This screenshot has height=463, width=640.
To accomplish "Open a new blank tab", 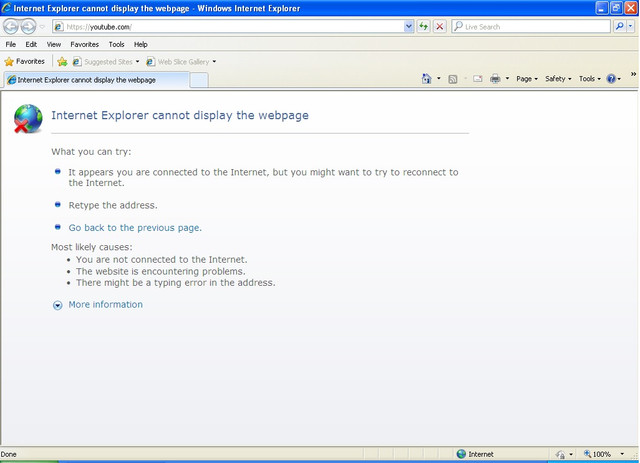I will pos(199,80).
